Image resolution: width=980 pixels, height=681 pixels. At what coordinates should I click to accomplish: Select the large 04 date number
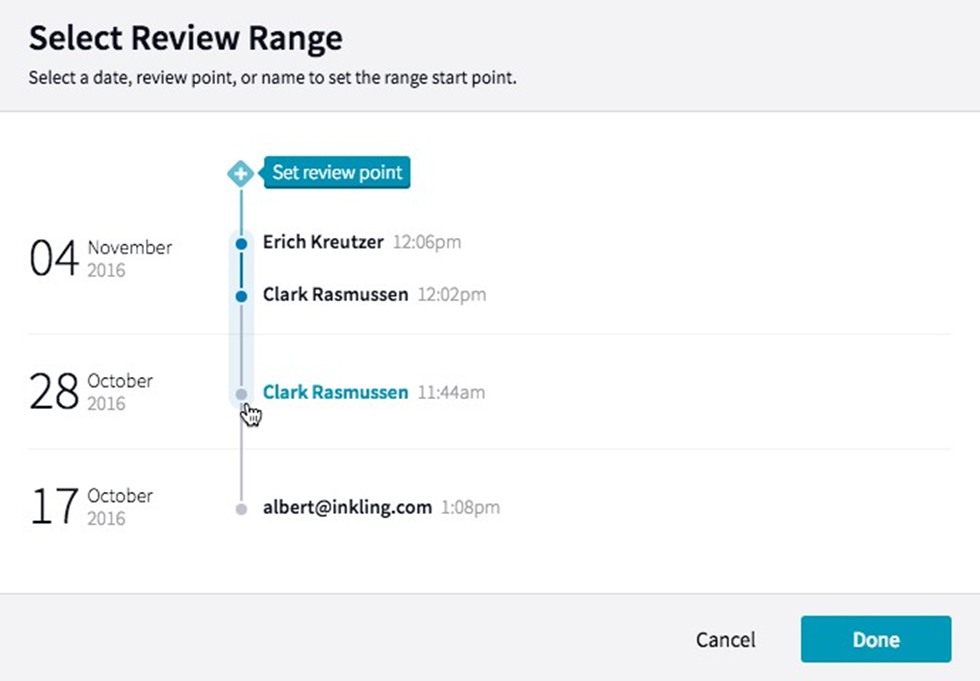[x=54, y=258]
